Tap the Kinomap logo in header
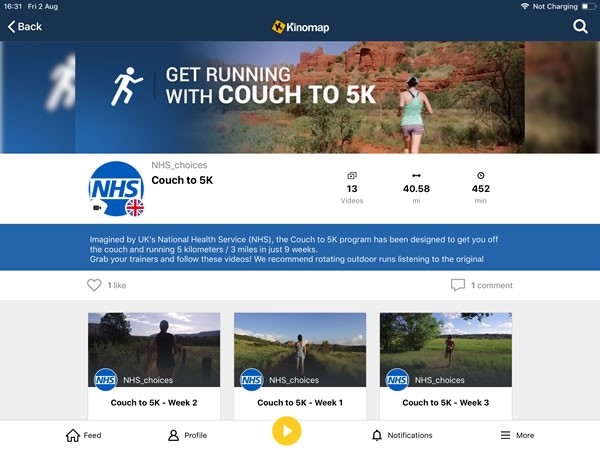600x450 pixels. (x=300, y=27)
